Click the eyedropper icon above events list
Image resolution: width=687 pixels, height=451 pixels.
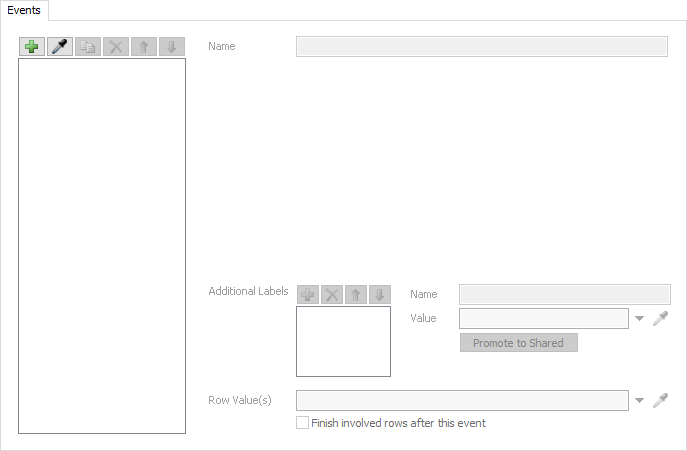point(60,47)
